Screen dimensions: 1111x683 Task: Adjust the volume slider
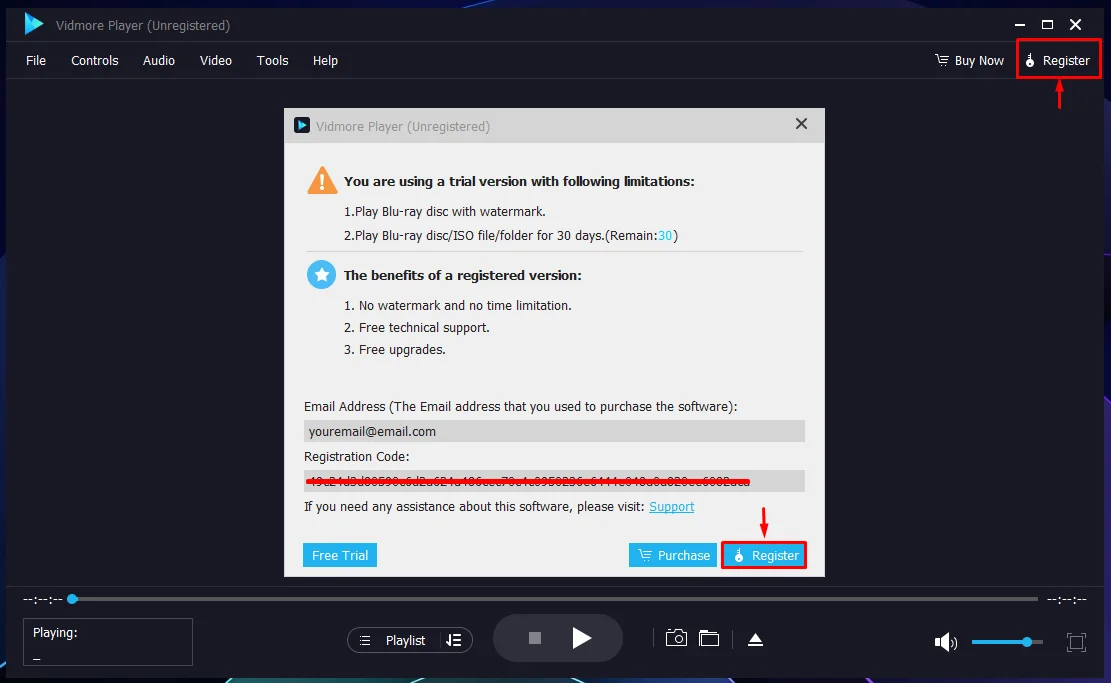1007,642
